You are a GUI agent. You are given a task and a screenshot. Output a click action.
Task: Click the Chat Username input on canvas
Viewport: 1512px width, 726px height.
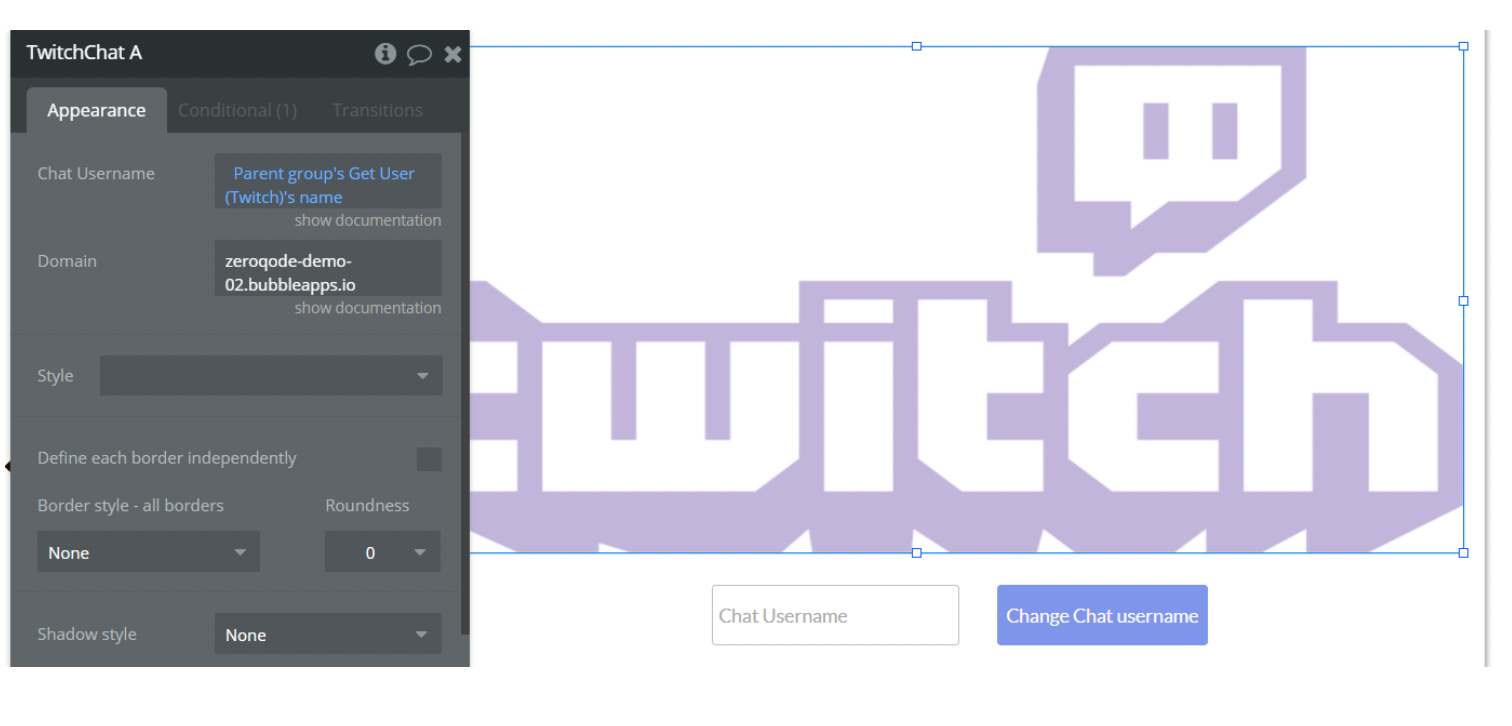coord(835,615)
